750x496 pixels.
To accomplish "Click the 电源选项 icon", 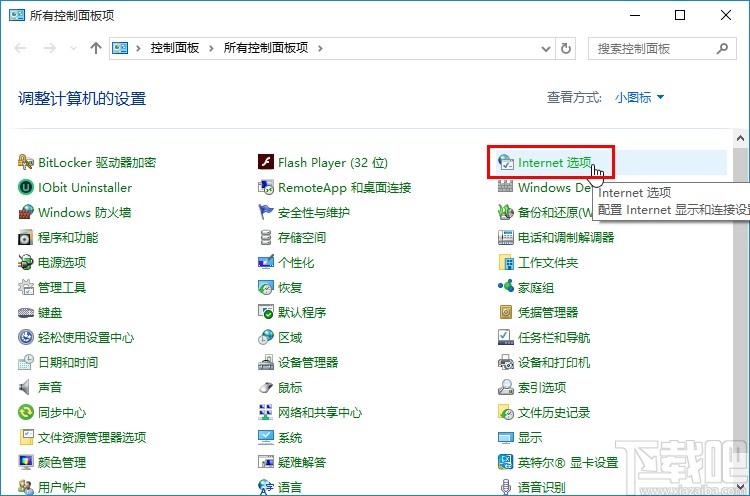I will pyautogui.click(x=25, y=262).
